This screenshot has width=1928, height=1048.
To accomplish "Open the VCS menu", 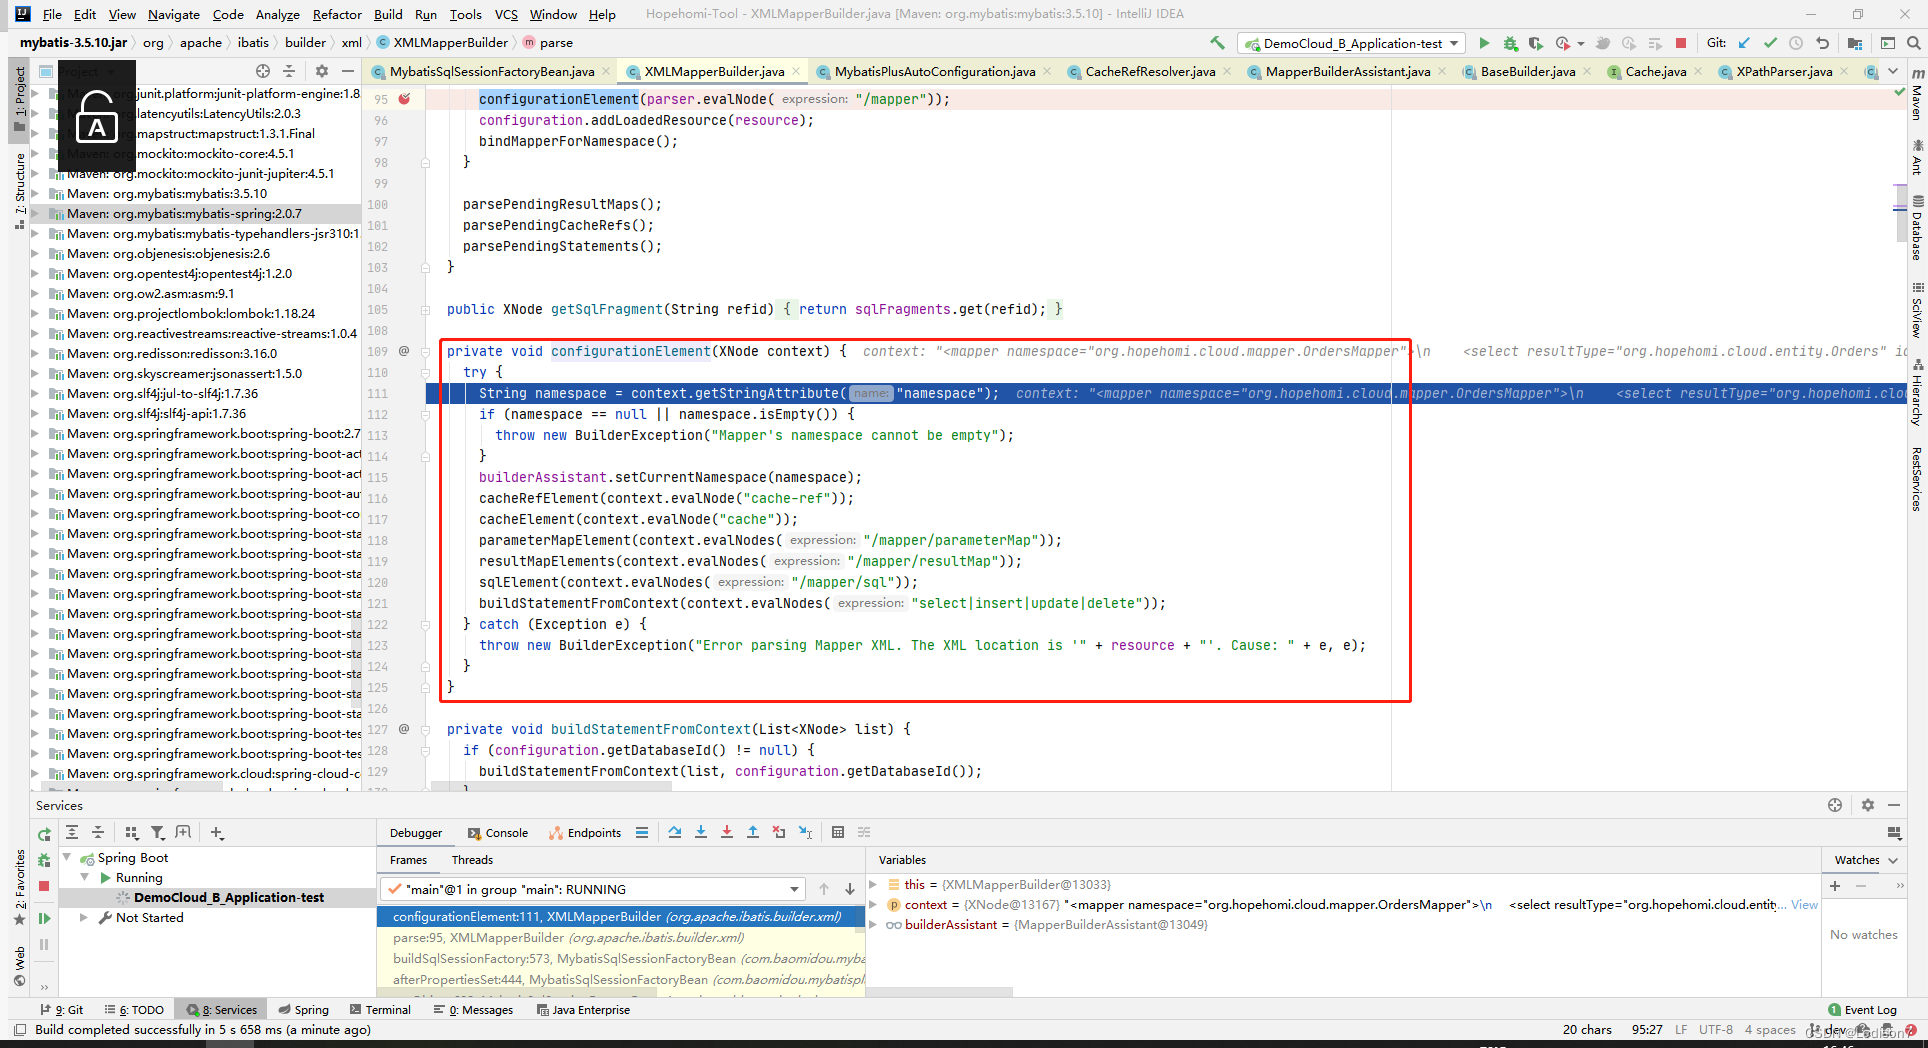I will click(506, 14).
